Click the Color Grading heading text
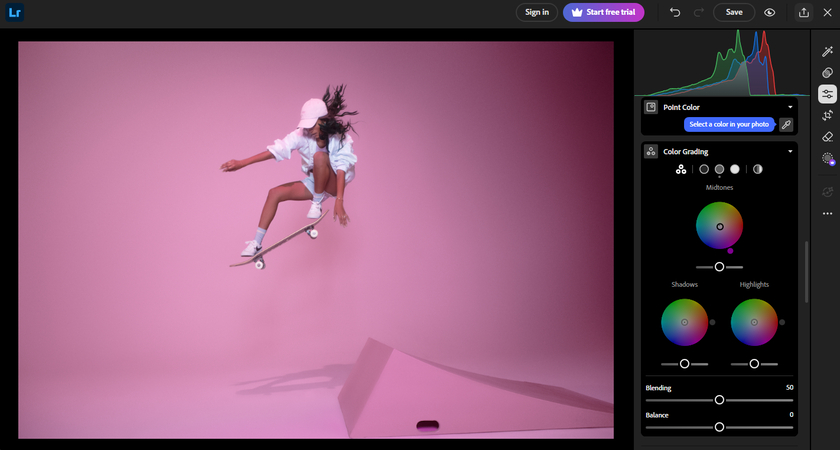 click(686, 152)
